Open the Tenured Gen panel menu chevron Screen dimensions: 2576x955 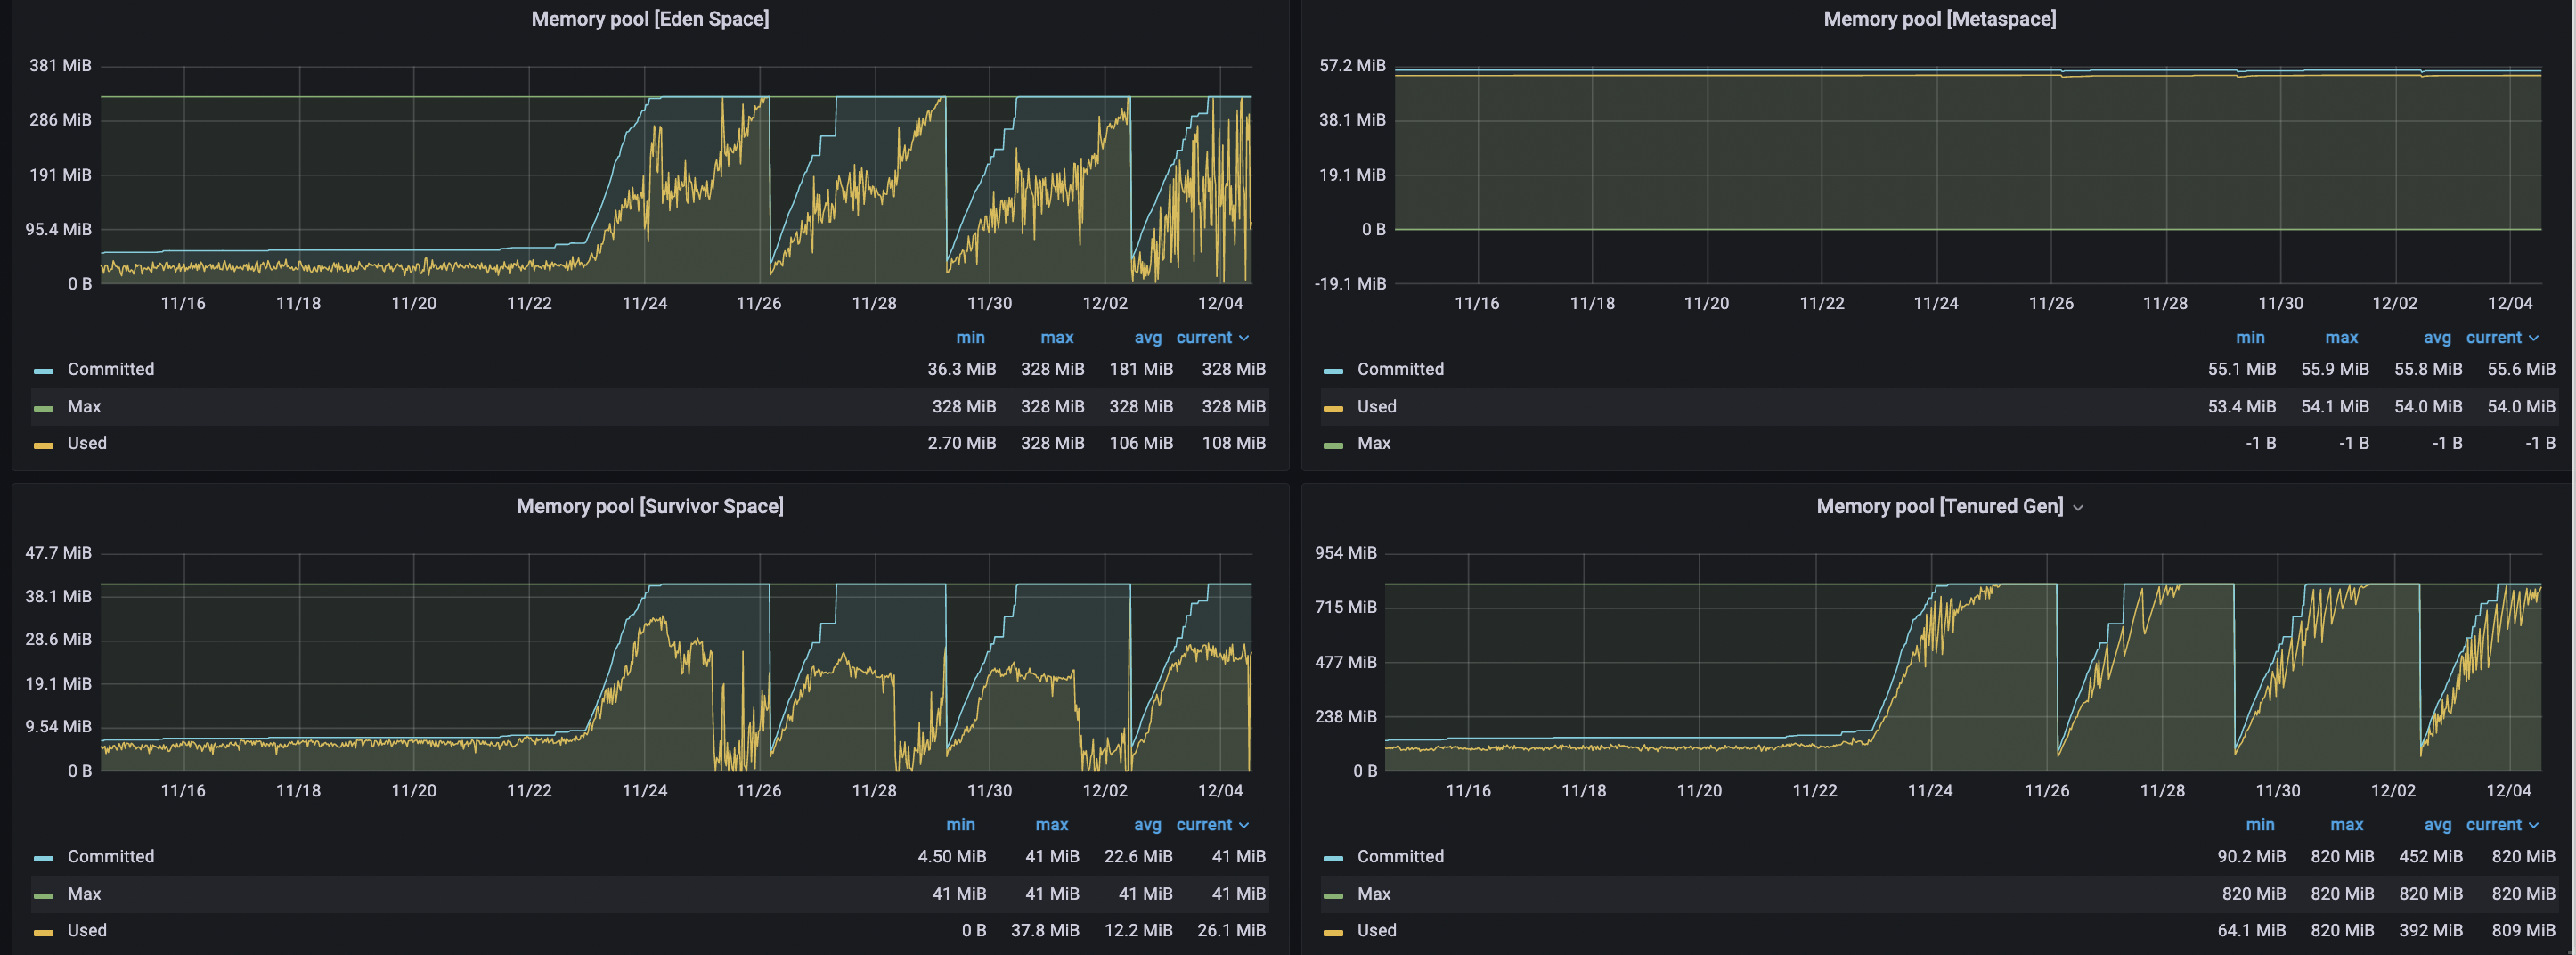click(2079, 507)
